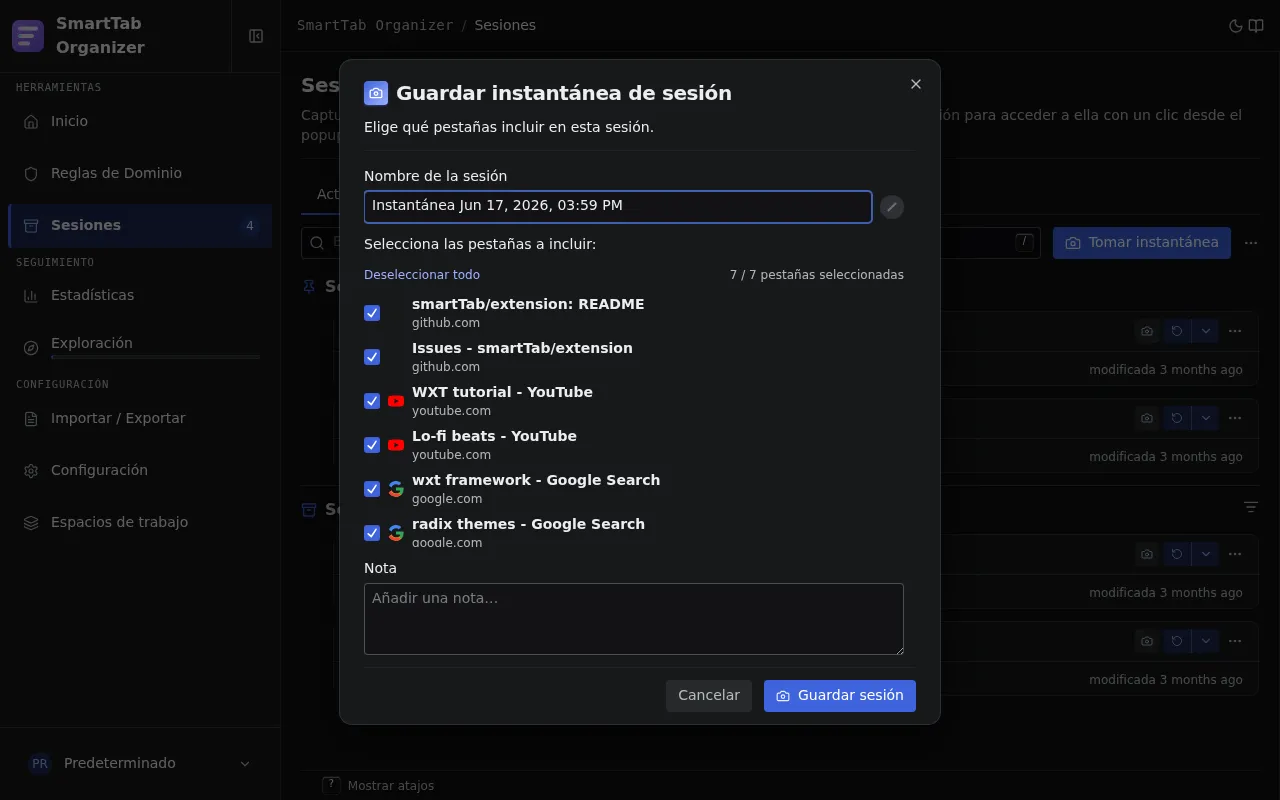Click 'Selecciona las pestañas a incluir:' text
This screenshot has width=1280, height=800.
coord(480,244)
